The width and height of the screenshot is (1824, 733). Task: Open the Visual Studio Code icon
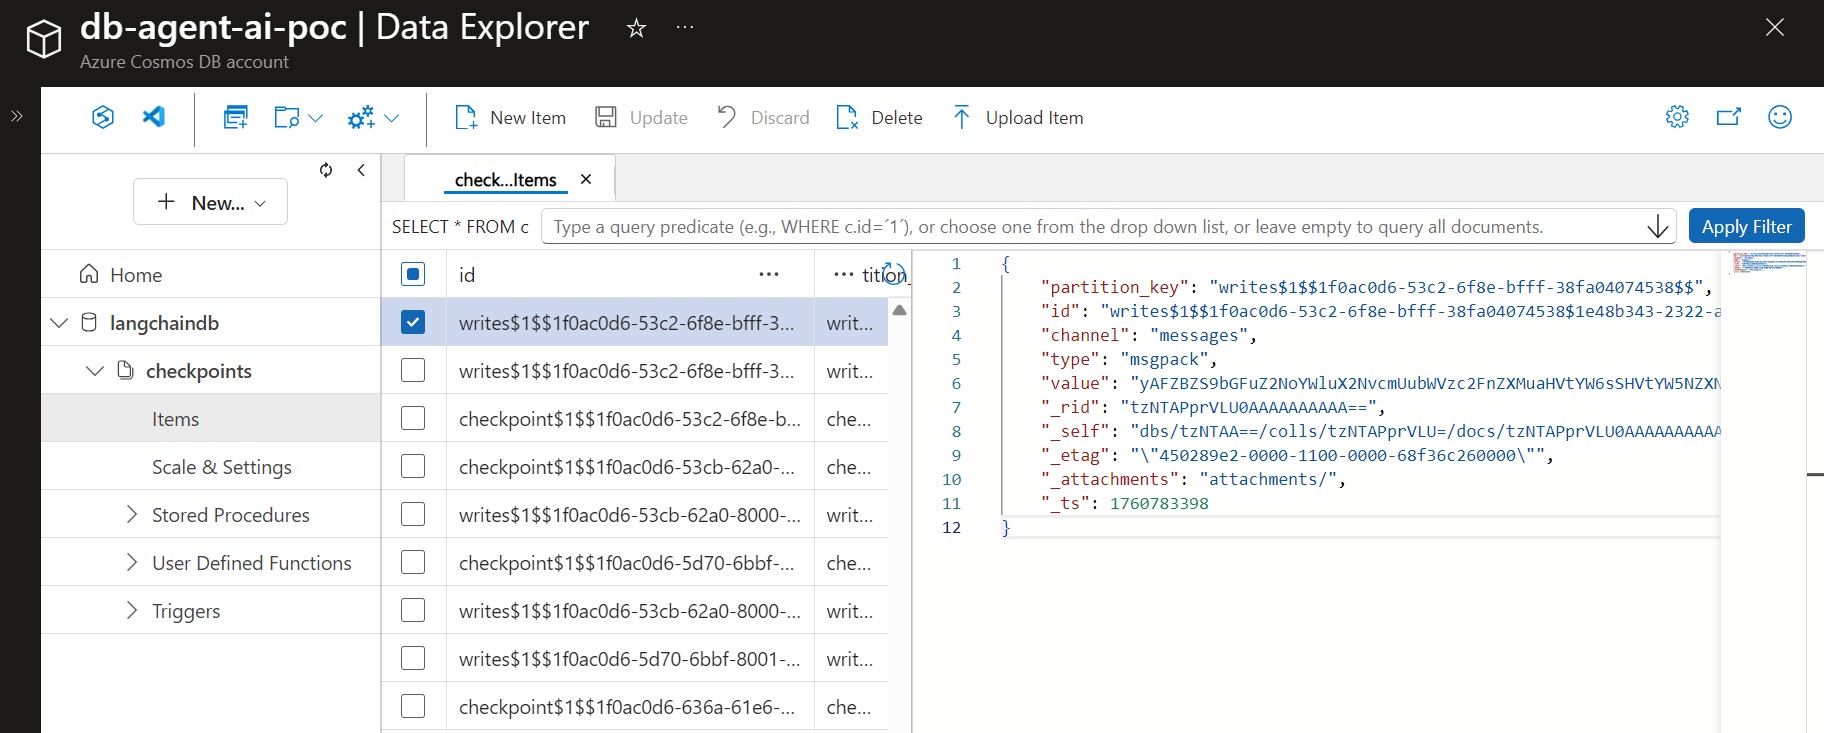pos(154,117)
